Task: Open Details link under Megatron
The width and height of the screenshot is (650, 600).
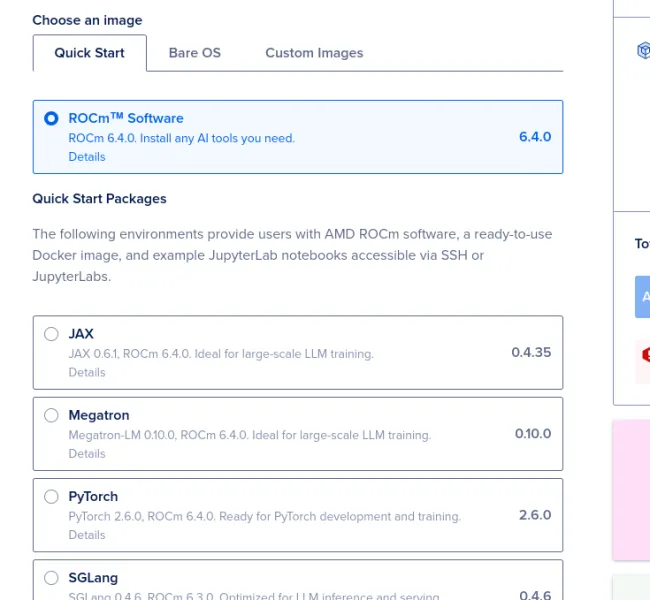Action: 87,454
